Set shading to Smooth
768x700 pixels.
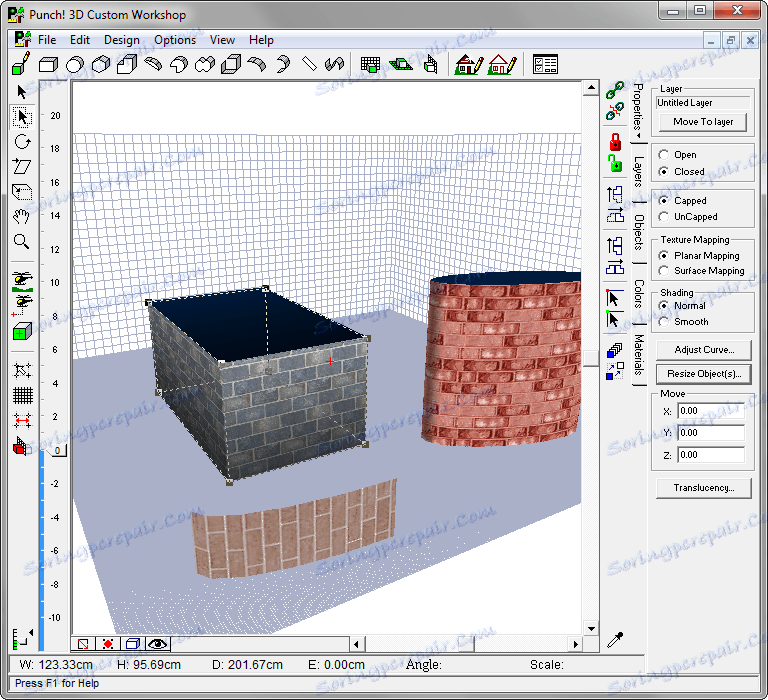point(664,322)
